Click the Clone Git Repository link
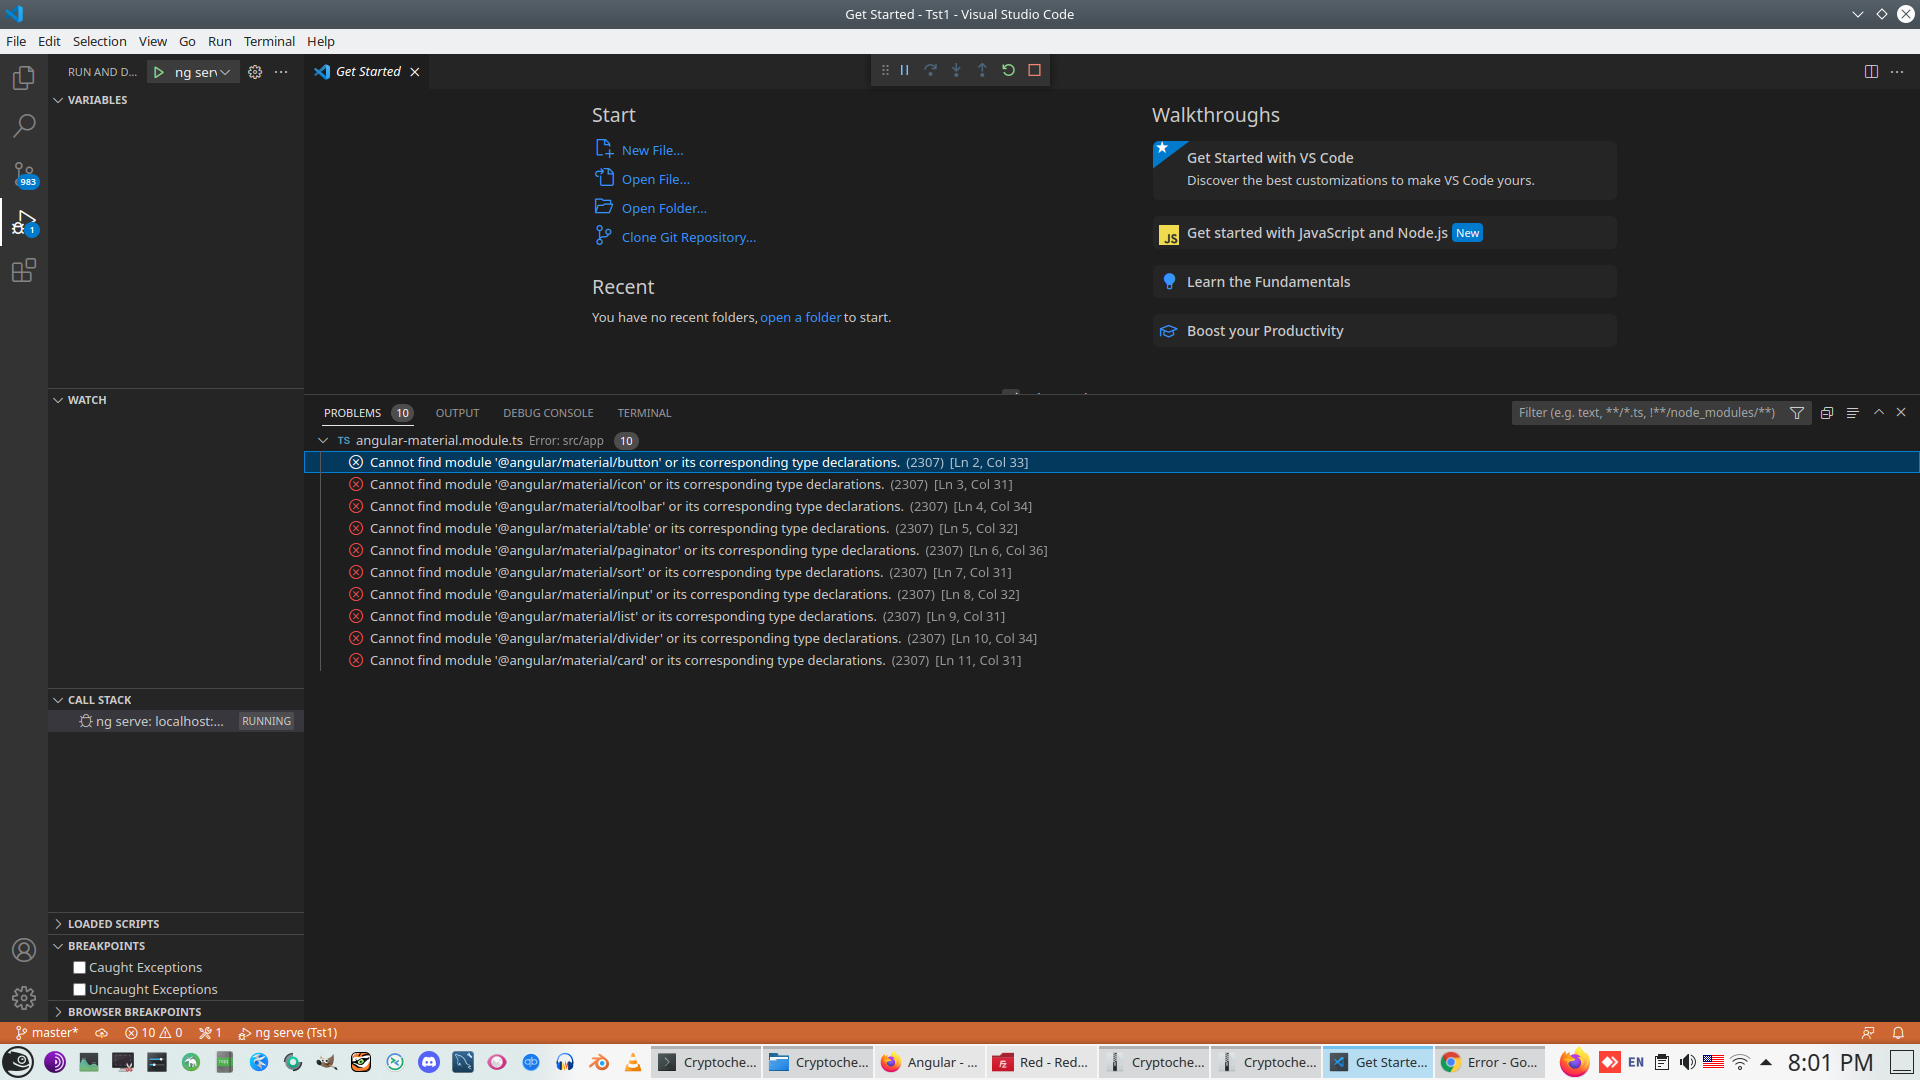Image resolution: width=1920 pixels, height=1080 pixels. coord(688,237)
